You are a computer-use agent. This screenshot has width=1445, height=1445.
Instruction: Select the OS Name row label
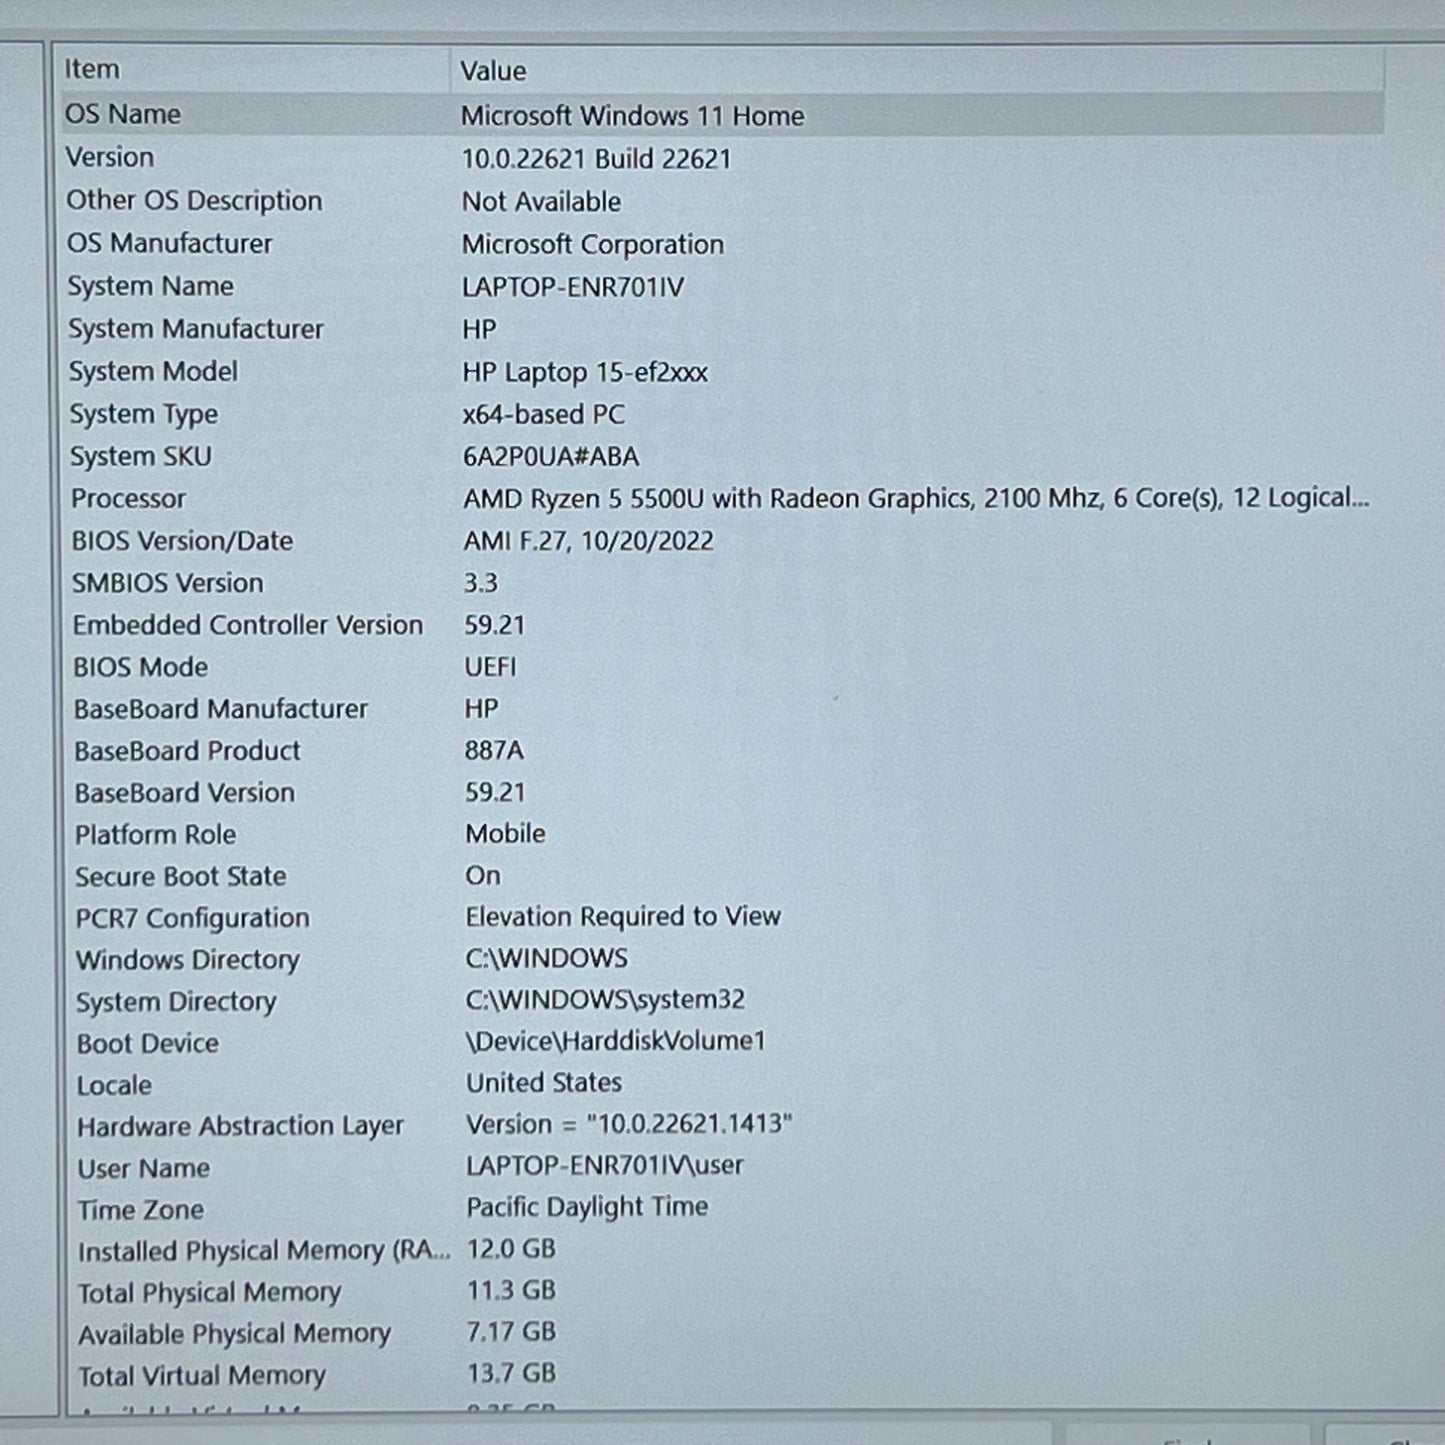123,114
